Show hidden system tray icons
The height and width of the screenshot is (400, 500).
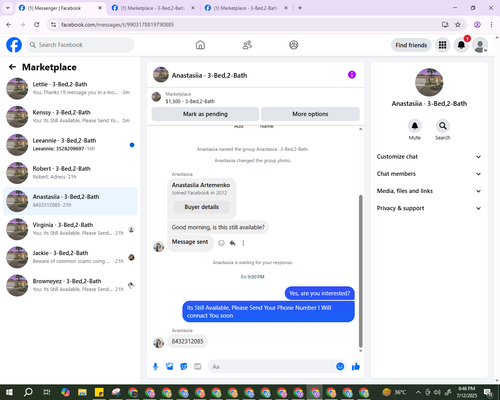418,392
